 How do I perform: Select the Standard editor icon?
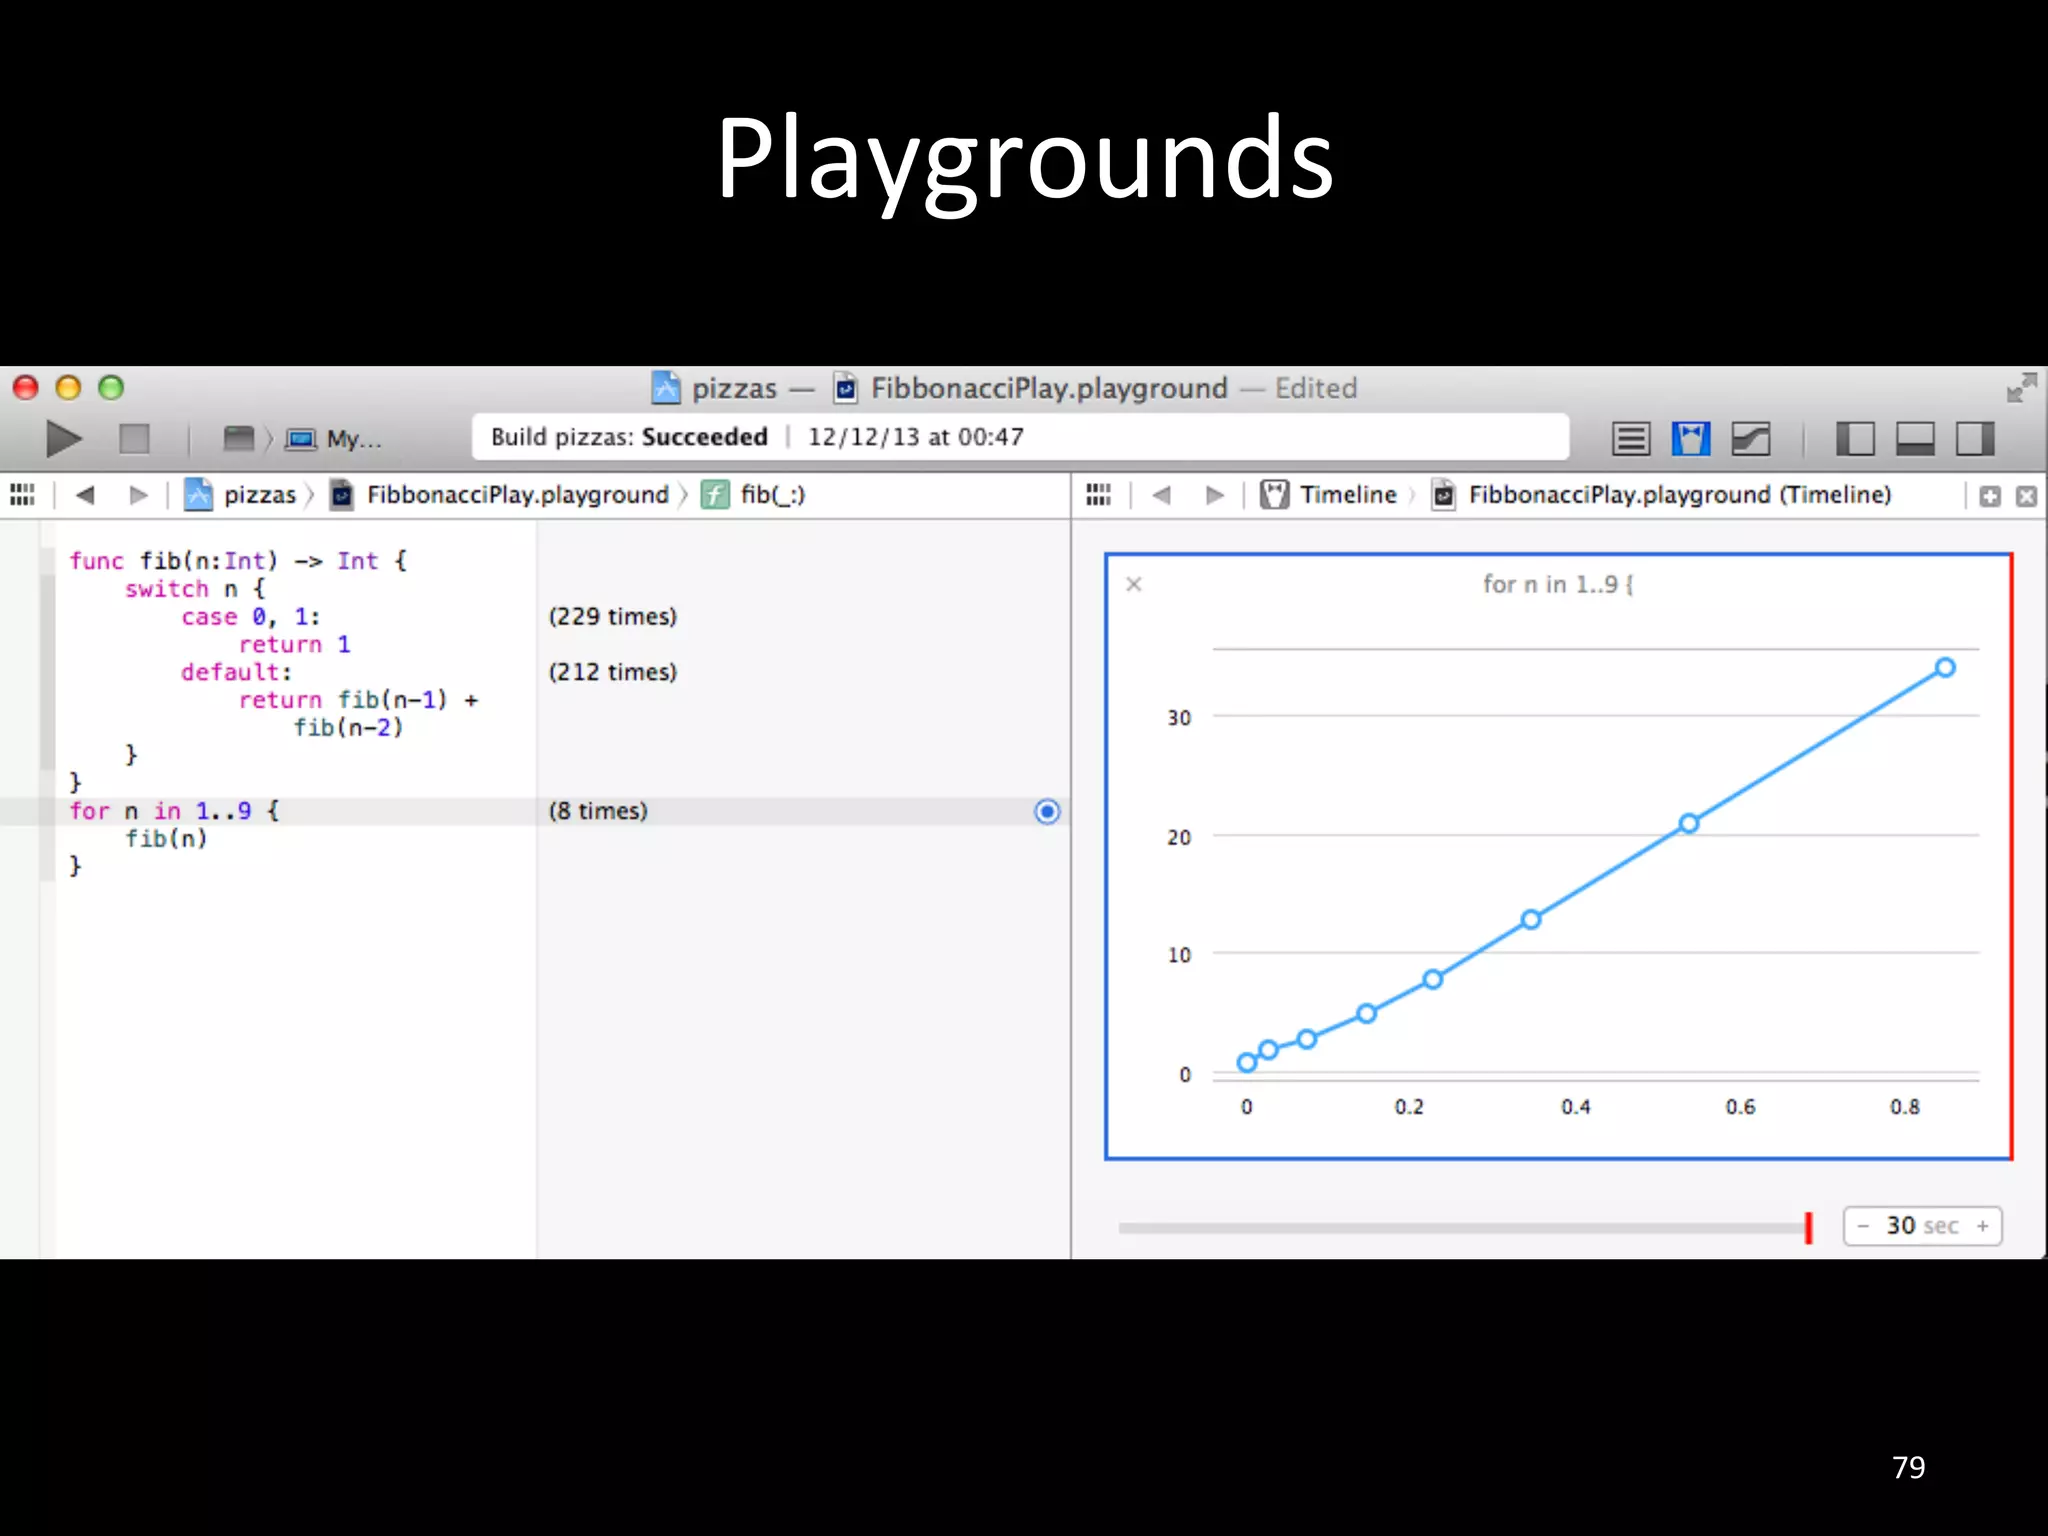[x=1630, y=439]
